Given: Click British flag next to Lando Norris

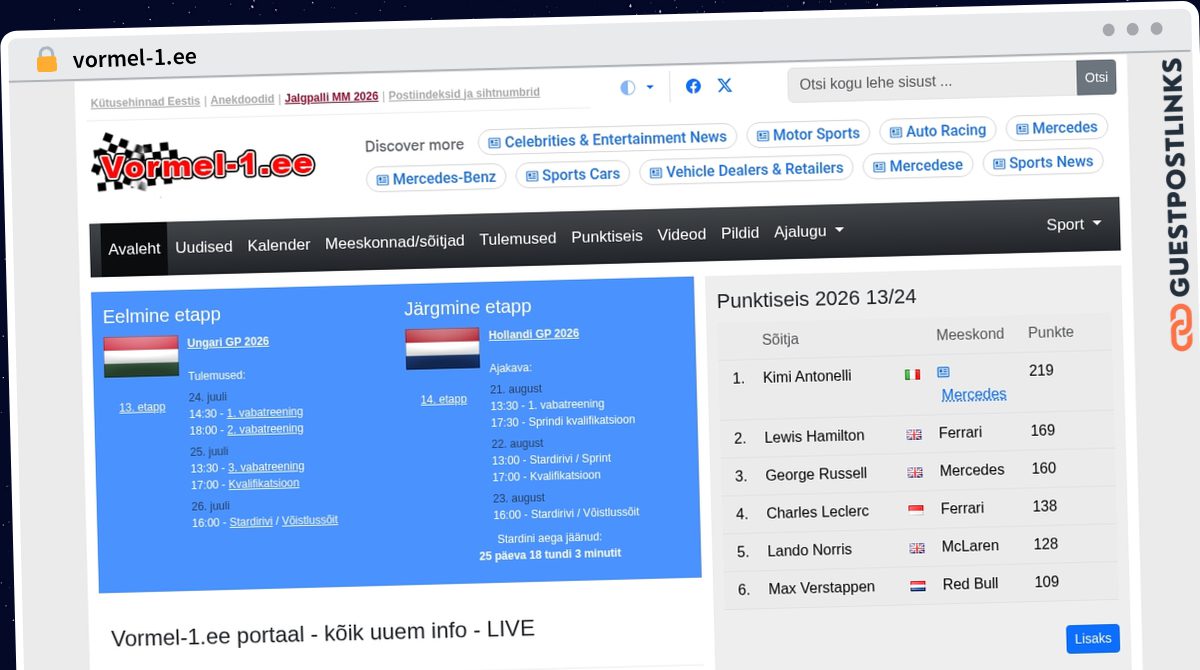Looking at the screenshot, I should pyautogui.click(x=917, y=548).
